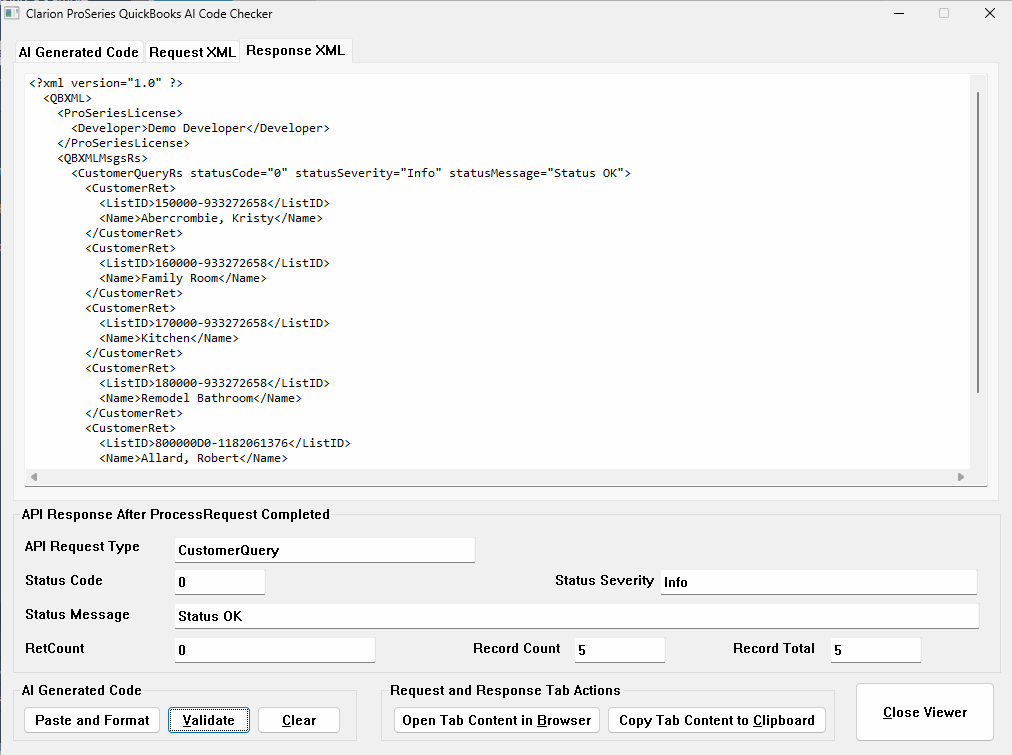The image size is (1012, 755).
Task: Focus the Status Code field
Action: tap(219, 582)
